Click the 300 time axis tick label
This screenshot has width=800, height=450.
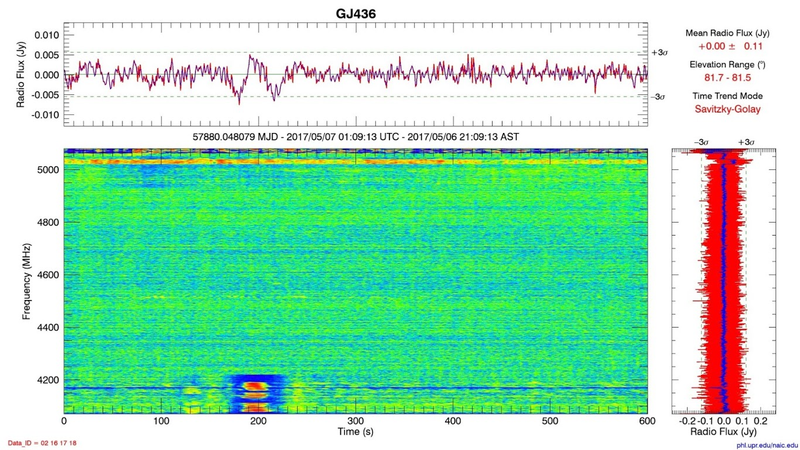coord(356,421)
